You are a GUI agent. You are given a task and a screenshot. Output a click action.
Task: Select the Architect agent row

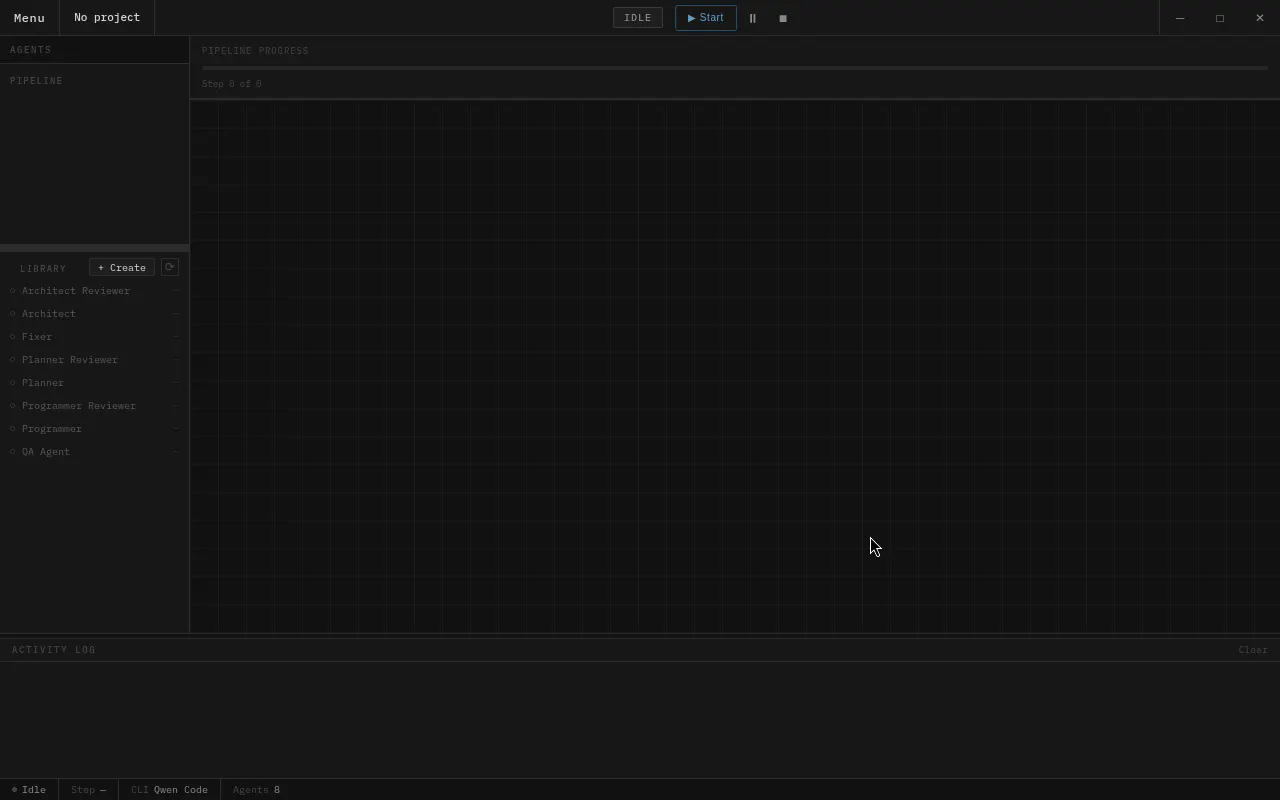tap(94, 314)
